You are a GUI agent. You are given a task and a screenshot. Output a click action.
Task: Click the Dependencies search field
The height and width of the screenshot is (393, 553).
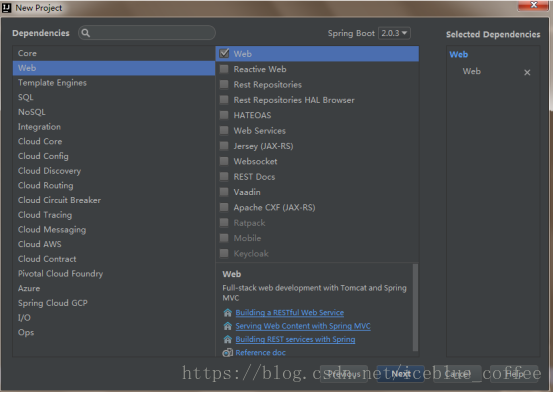click(x=147, y=33)
